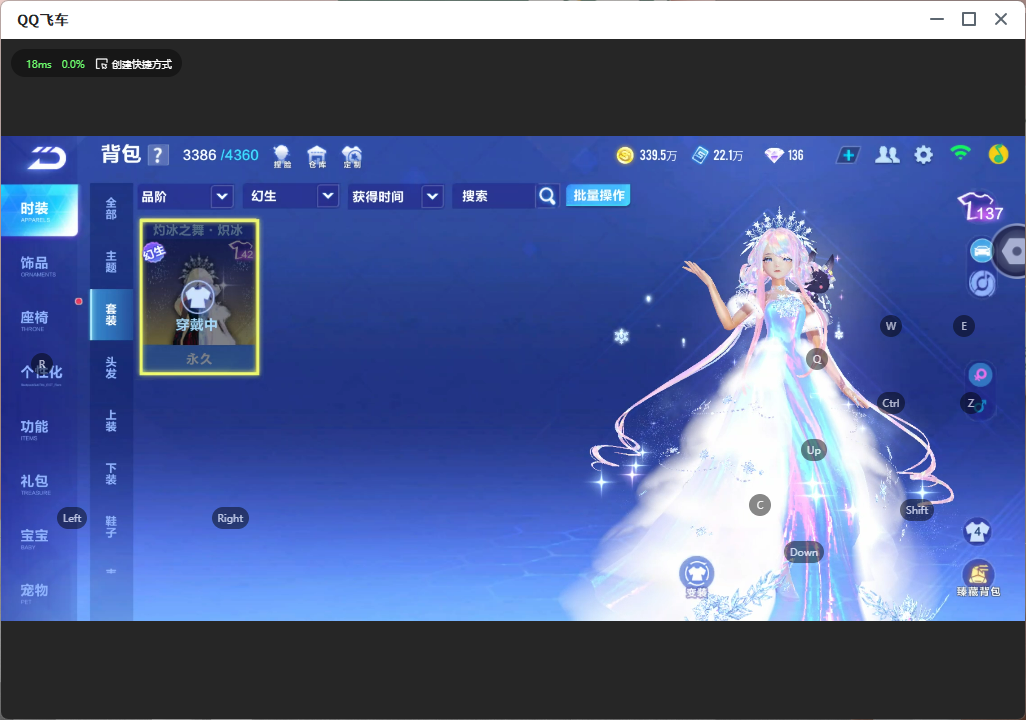Screen dimensions: 1026x720
Task: Click the Up key overlay button
Action: (813, 450)
